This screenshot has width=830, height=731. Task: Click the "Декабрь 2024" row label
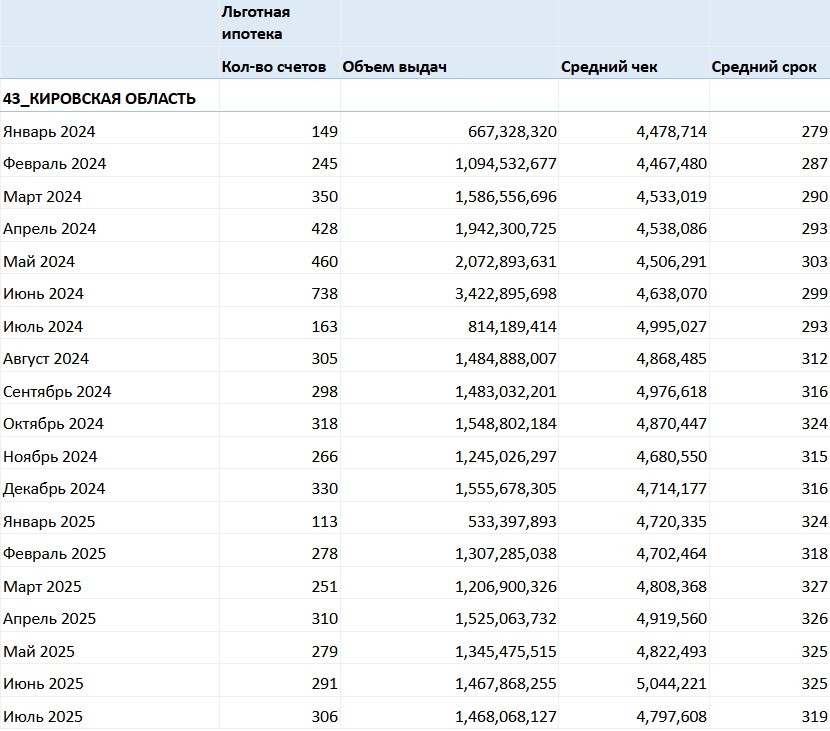pyautogui.click(x=54, y=489)
